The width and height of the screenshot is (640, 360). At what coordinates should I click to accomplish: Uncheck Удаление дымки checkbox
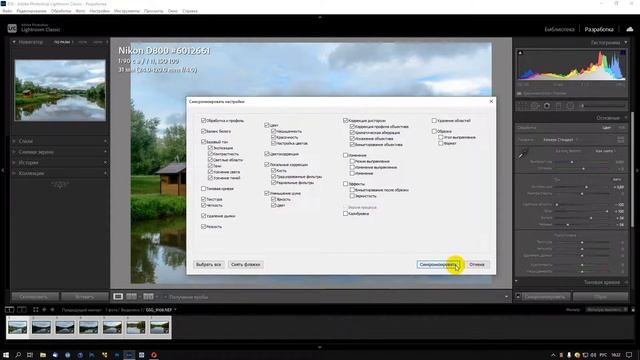[x=203, y=216]
